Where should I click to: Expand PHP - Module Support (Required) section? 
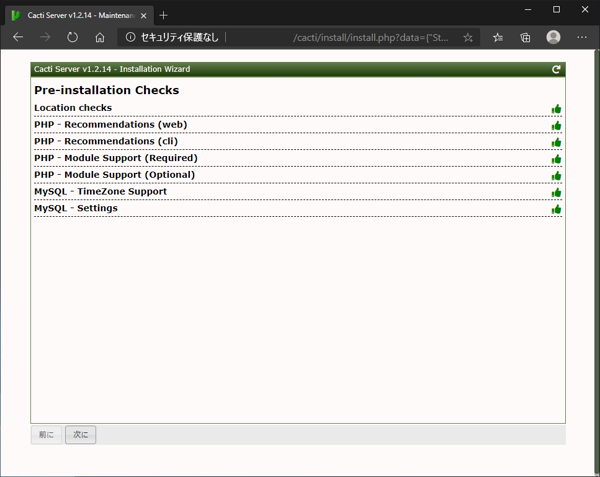coord(116,158)
